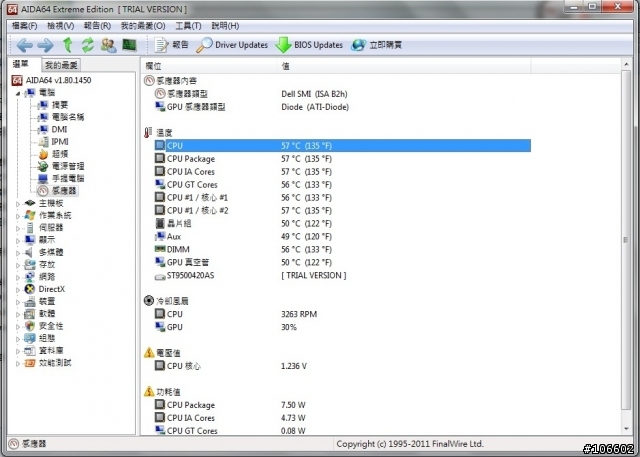Expand 網路 tree node
The height and width of the screenshot is (457, 640).
click(18, 277)
